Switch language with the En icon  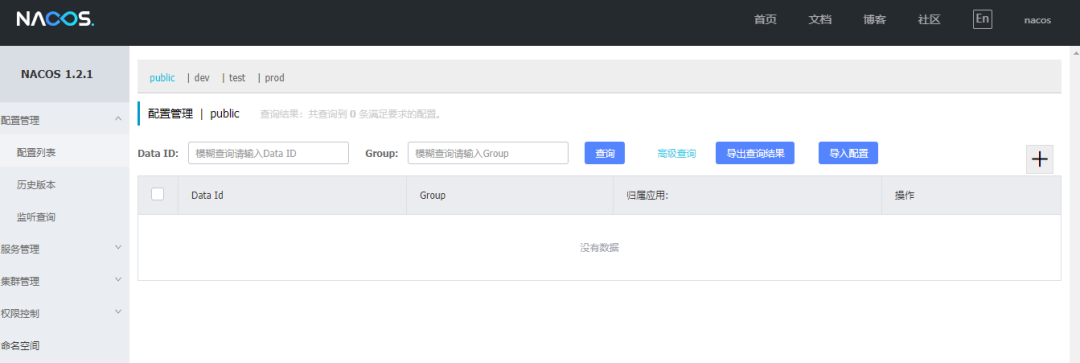pos(982,19)
